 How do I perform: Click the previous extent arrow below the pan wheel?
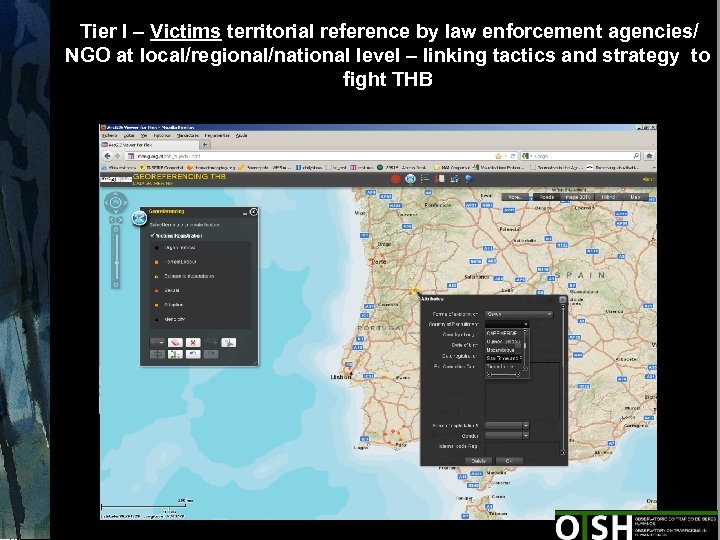[112, 220]
